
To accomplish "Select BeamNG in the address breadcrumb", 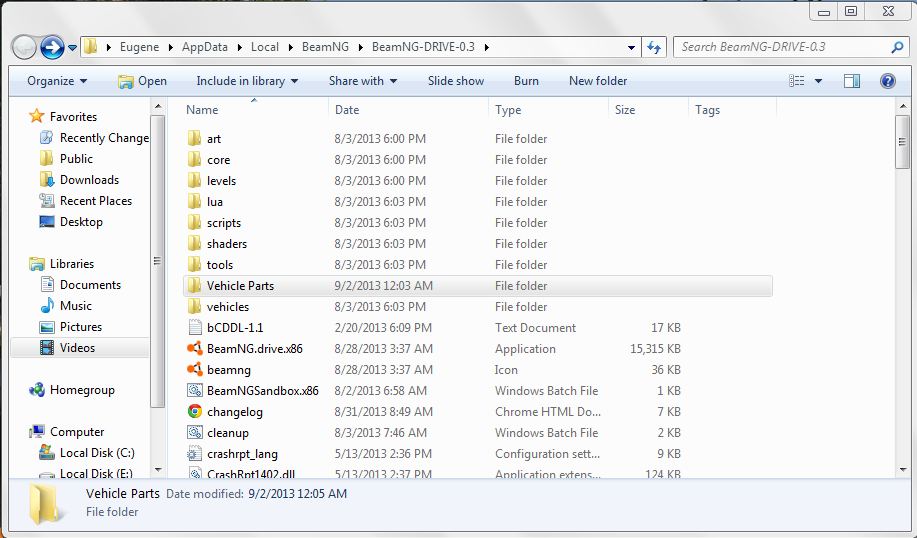I will [x=325, y=47].
